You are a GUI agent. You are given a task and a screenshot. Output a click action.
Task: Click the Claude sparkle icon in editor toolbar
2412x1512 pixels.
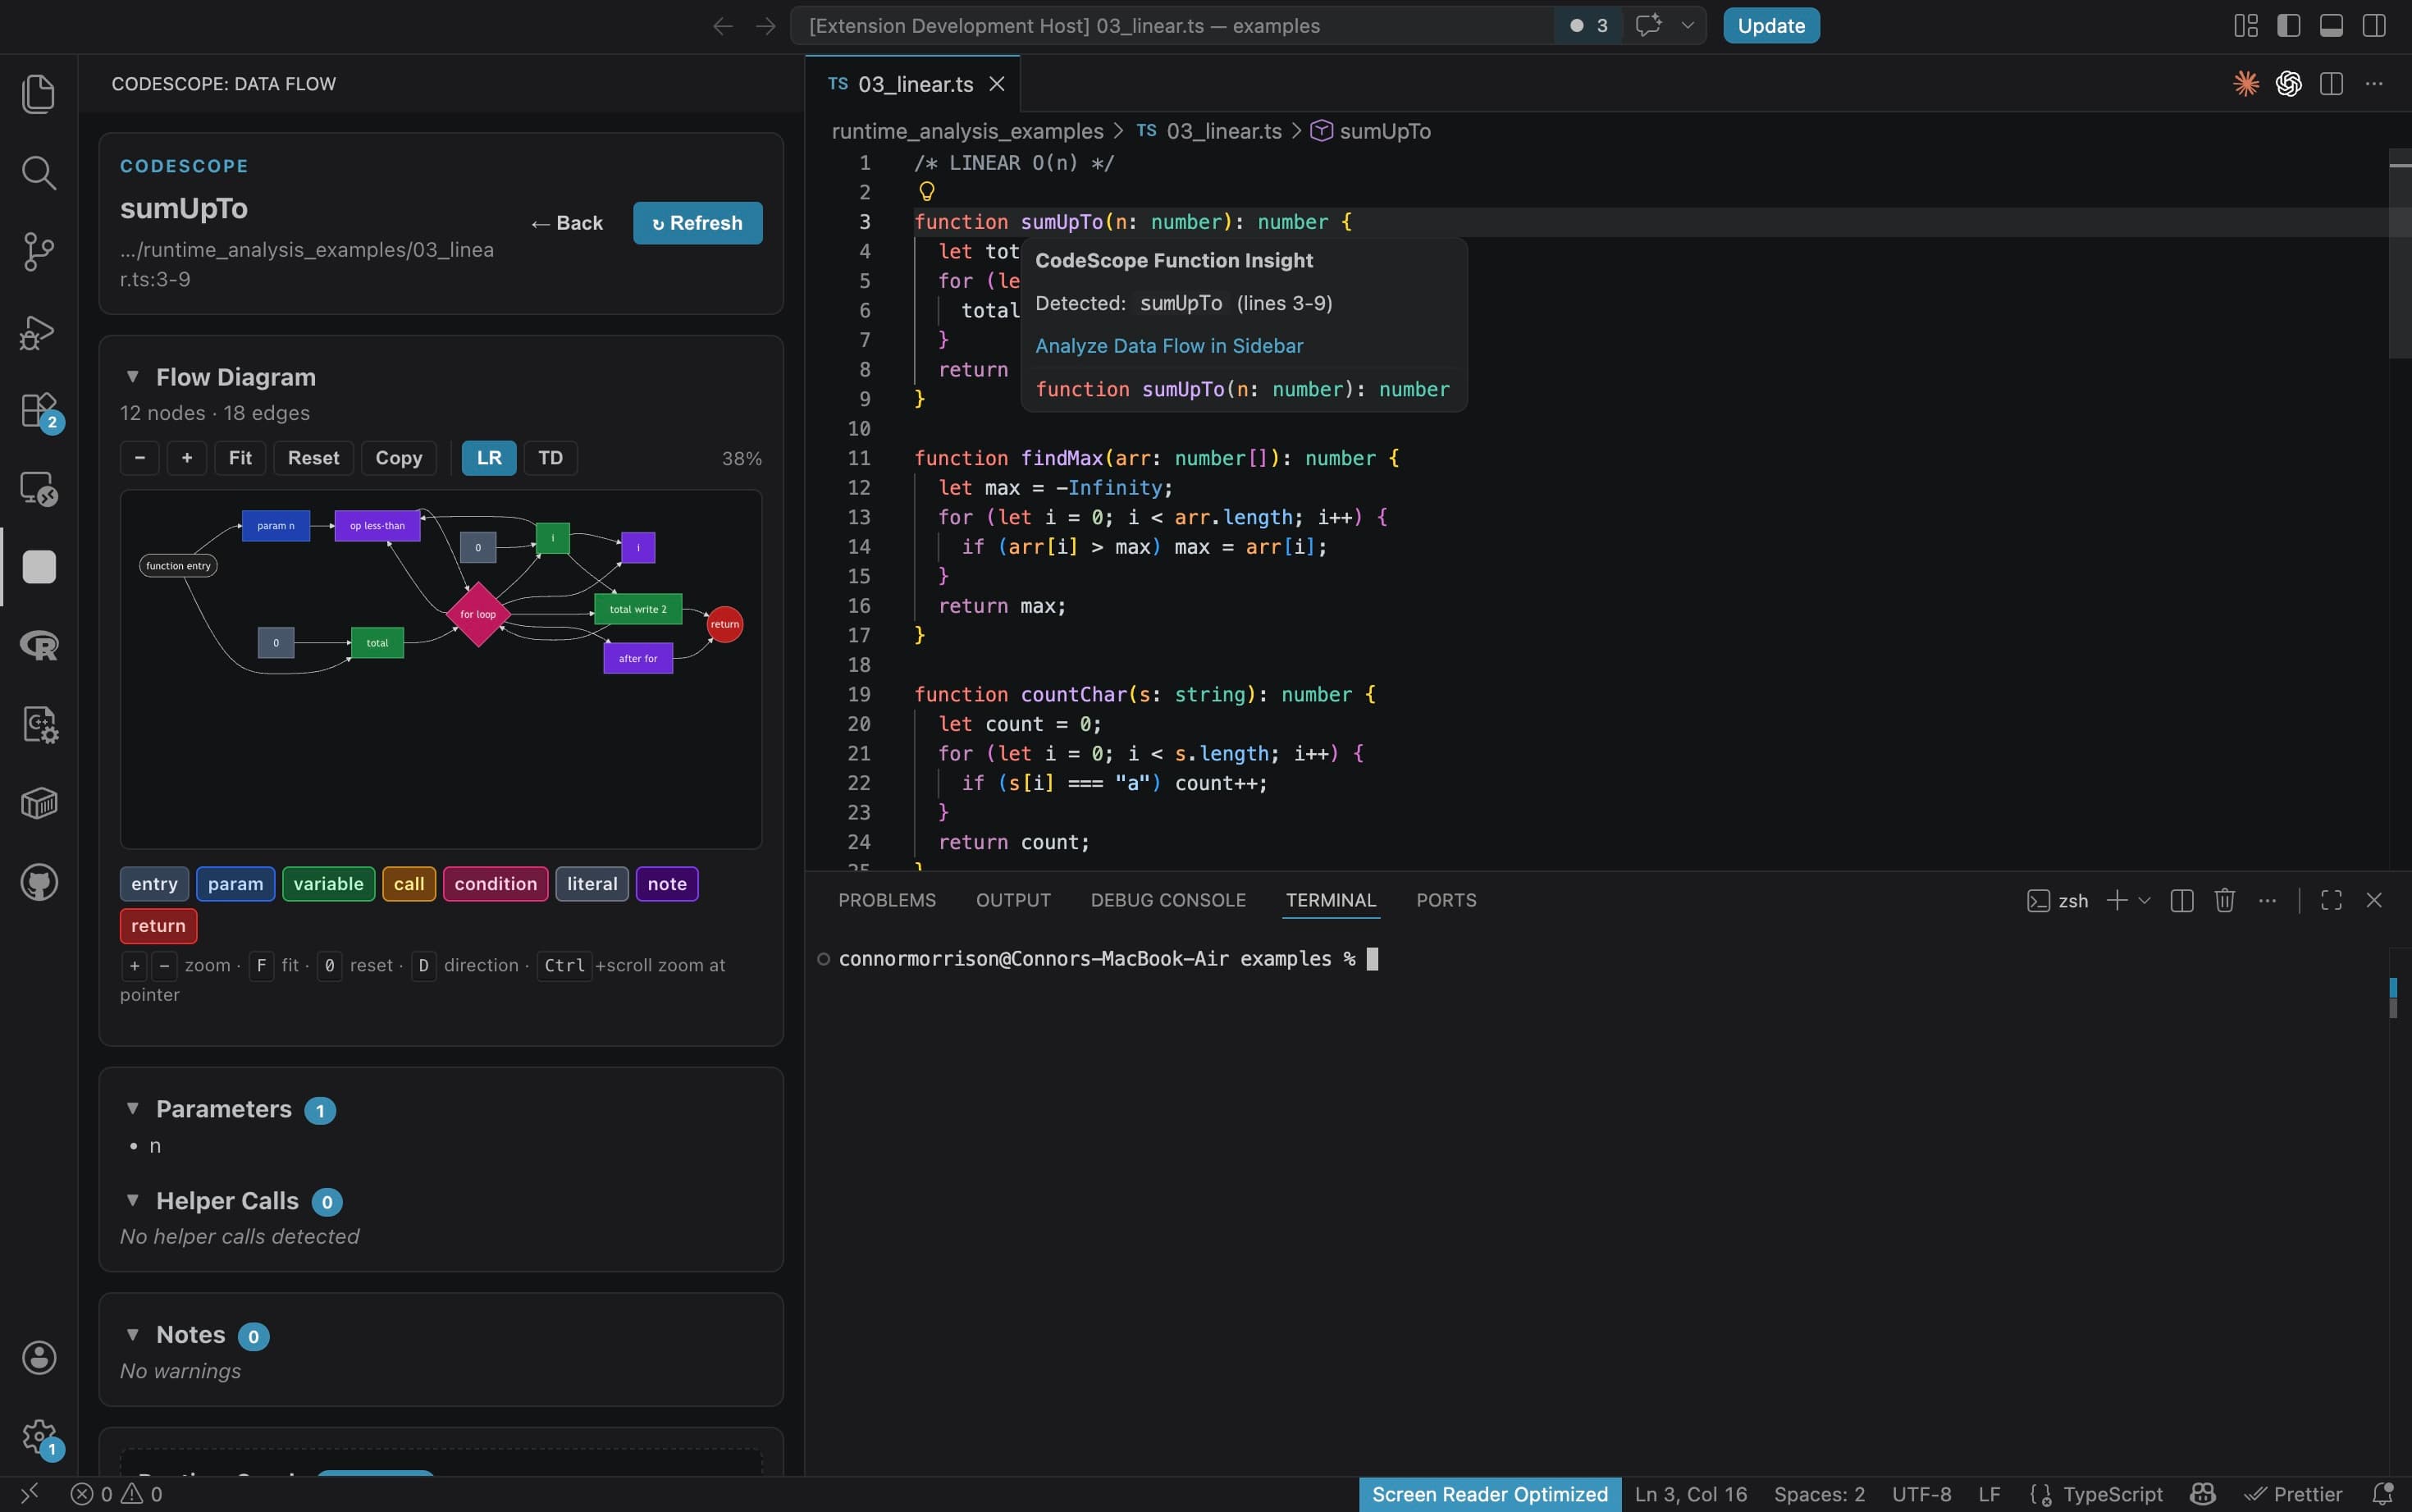(x=2246, y=84)
